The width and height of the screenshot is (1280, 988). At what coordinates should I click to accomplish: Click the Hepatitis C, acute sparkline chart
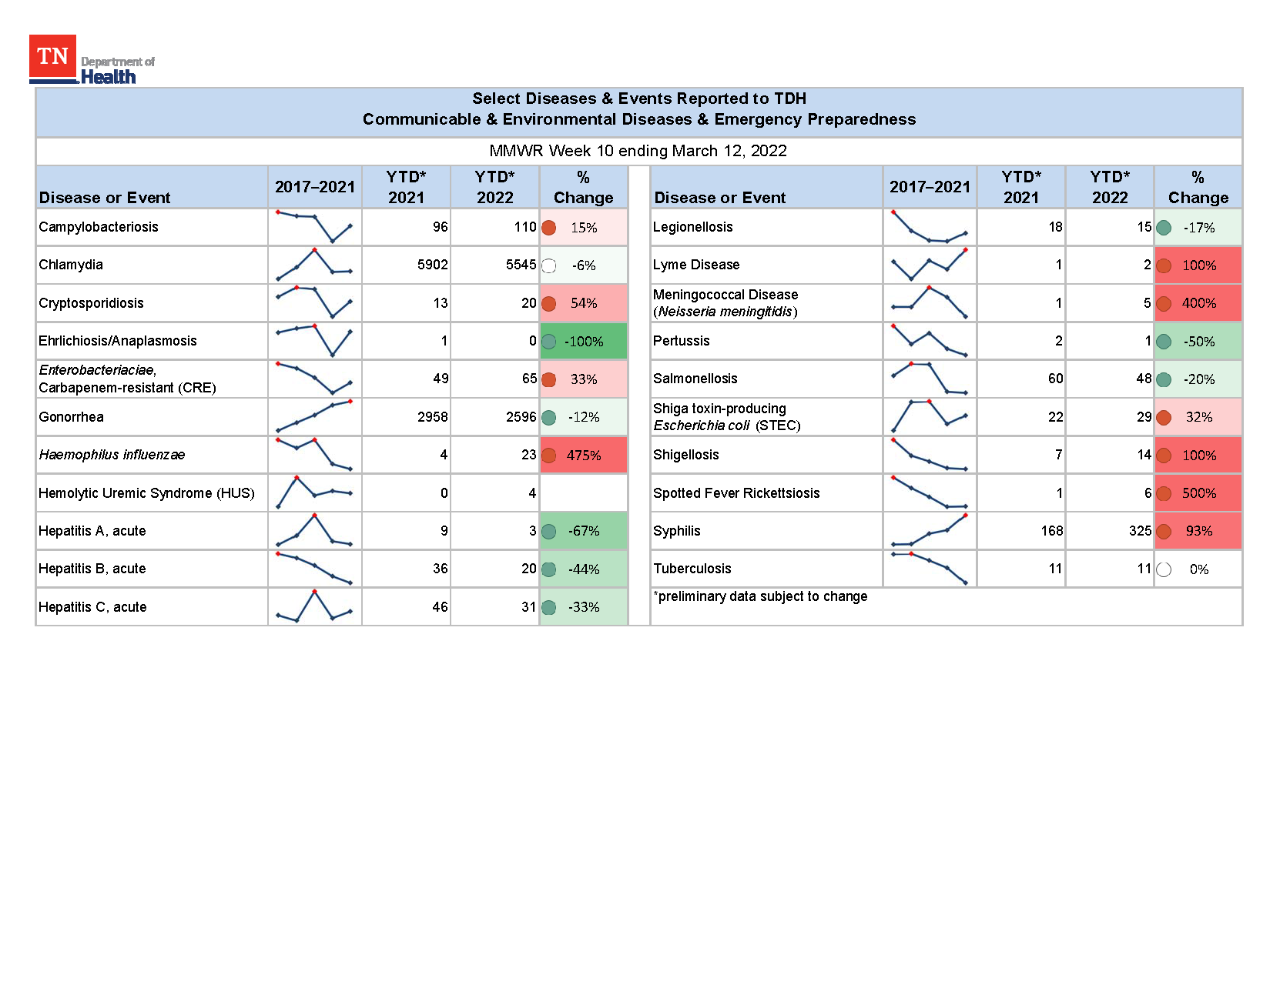[314, 606]
